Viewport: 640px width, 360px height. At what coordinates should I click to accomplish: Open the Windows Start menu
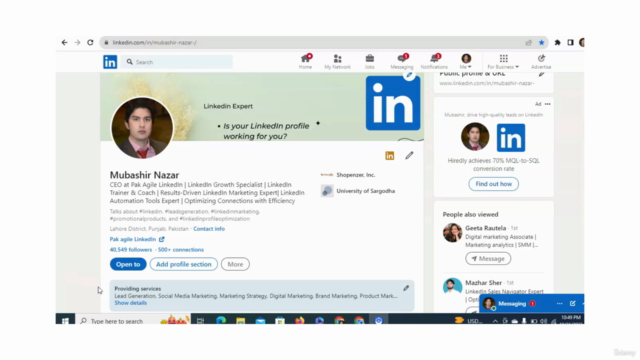(x=65, y=321)
